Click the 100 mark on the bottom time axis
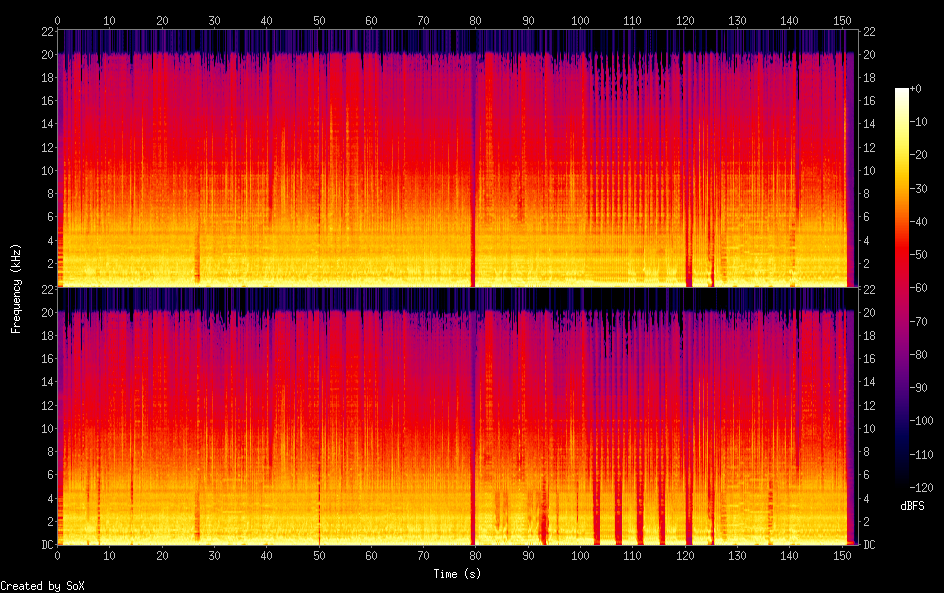The width and height of the screenshot is (944, 593). point(580,555)
